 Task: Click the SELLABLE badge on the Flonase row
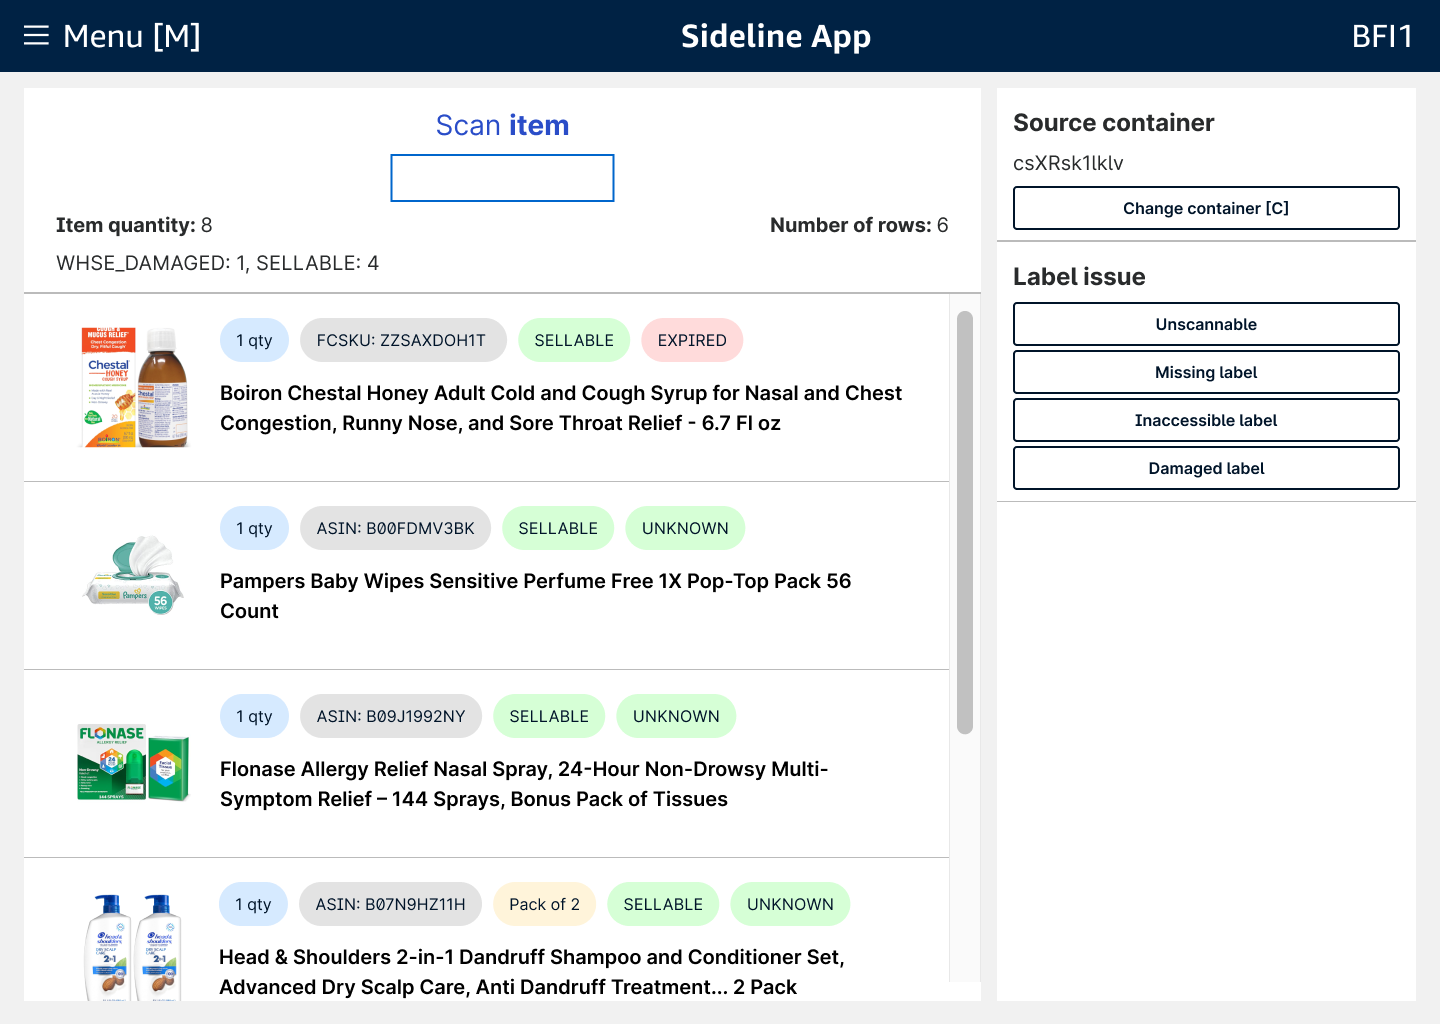pyautogui.click(x=549, y=716)
